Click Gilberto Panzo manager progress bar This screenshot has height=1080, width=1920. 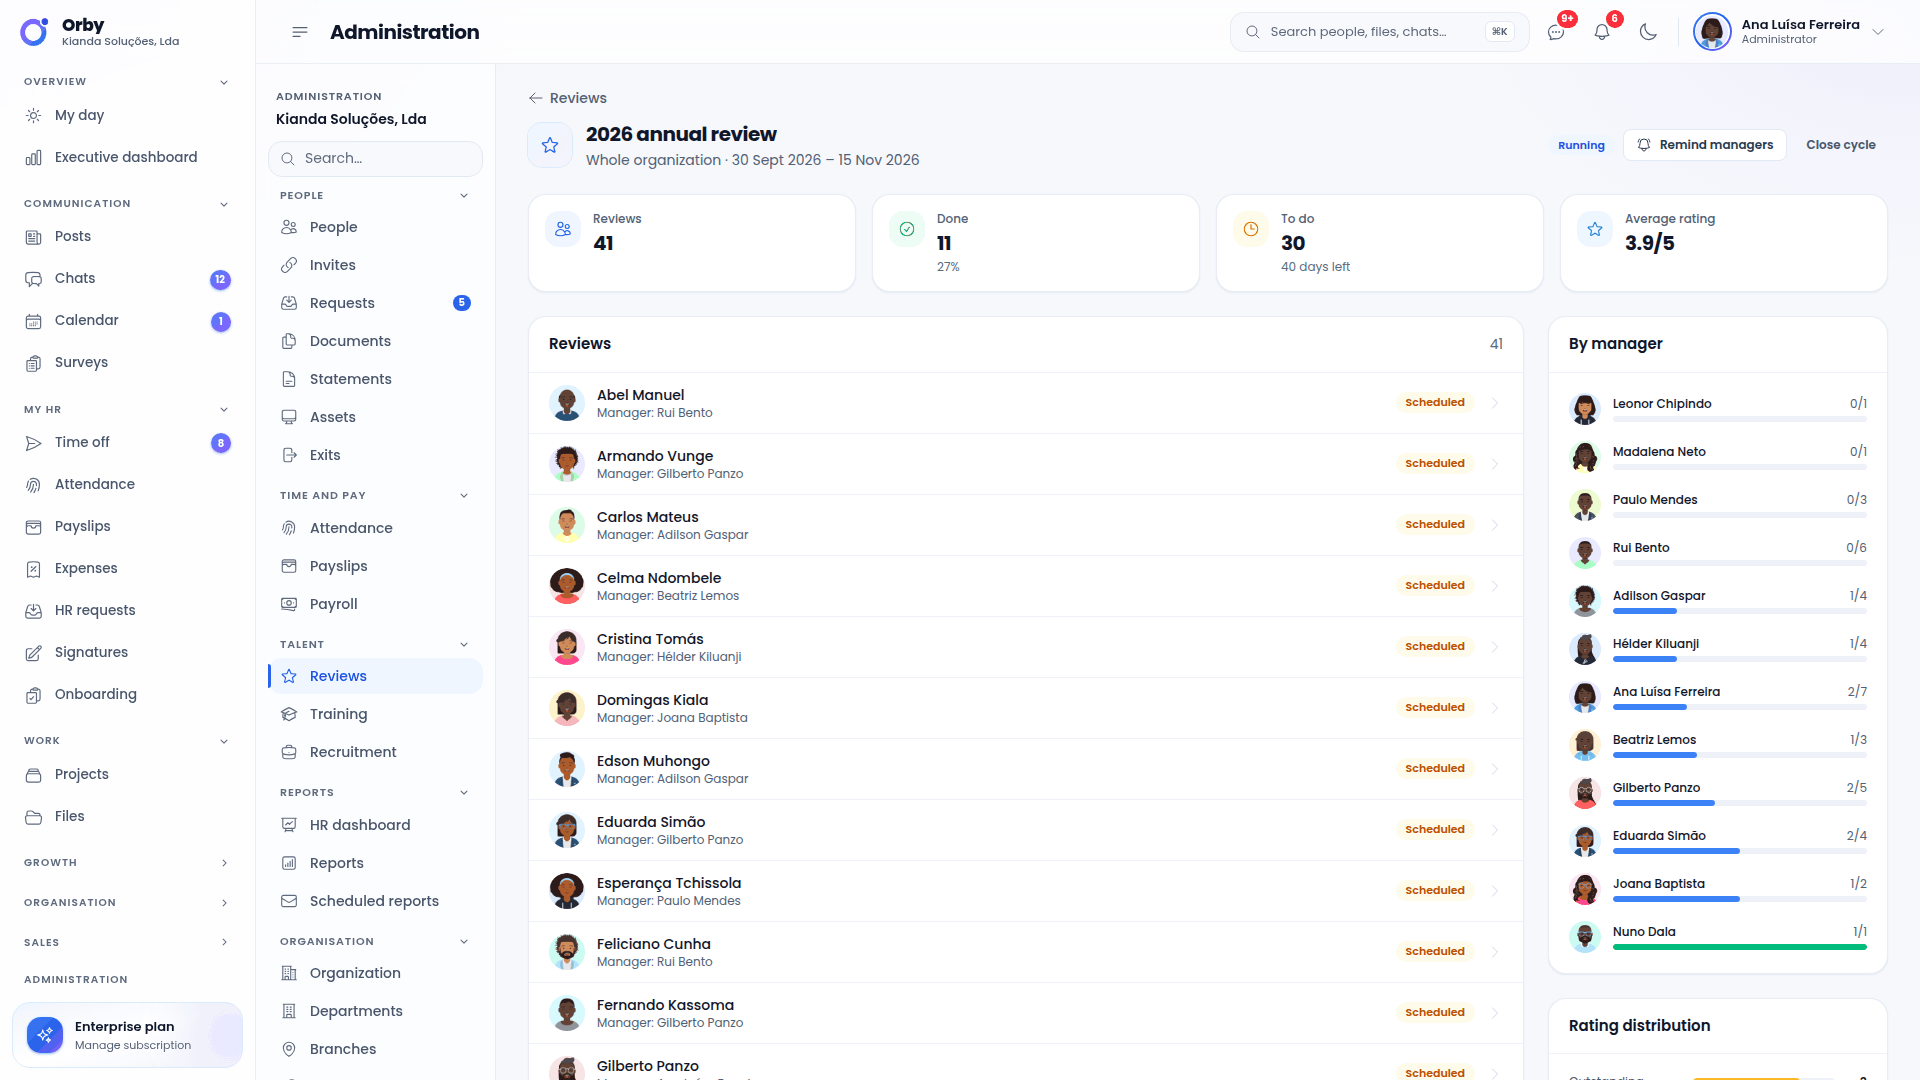tap(1739, 803)
